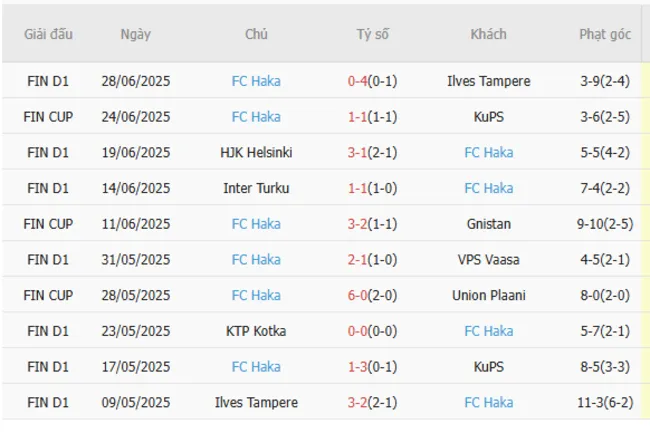The width and height of the screenshot is (650, 433).
Task: Click the 0-4 score against Ilves Tampere
Action: pos(358,81)
